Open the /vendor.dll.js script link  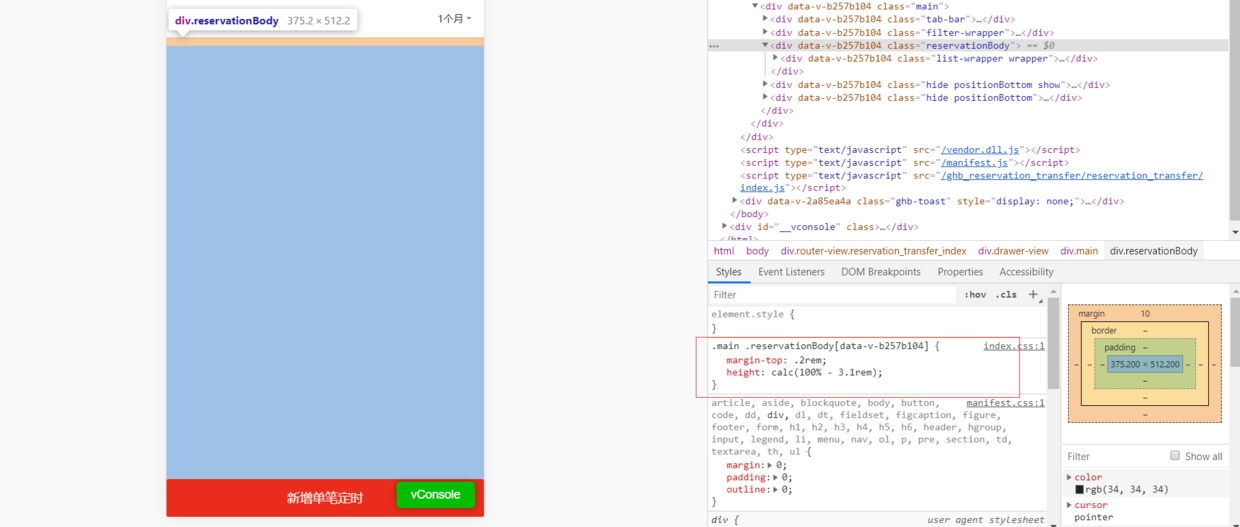980,150
